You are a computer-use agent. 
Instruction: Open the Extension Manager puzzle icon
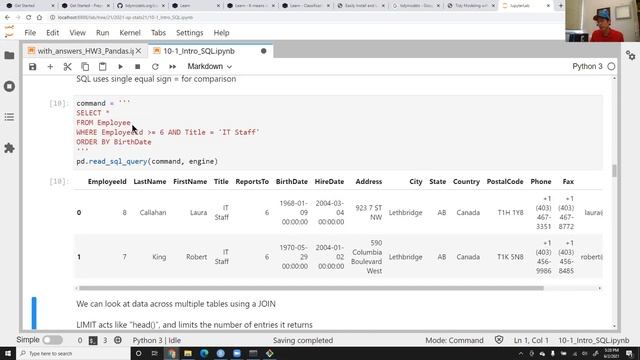click(9, 148)
